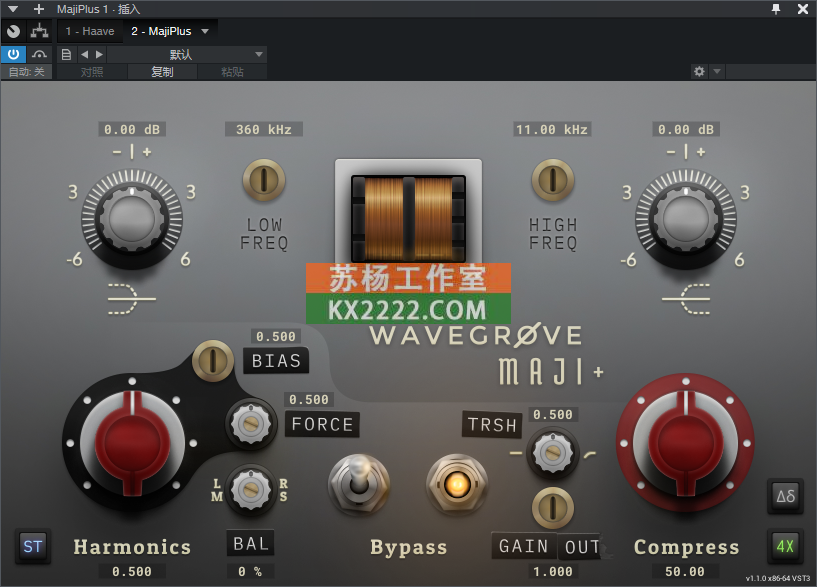This screenshot has height=587, width=817.
Task: Select the GAIN label
Action: click(524, 546)
